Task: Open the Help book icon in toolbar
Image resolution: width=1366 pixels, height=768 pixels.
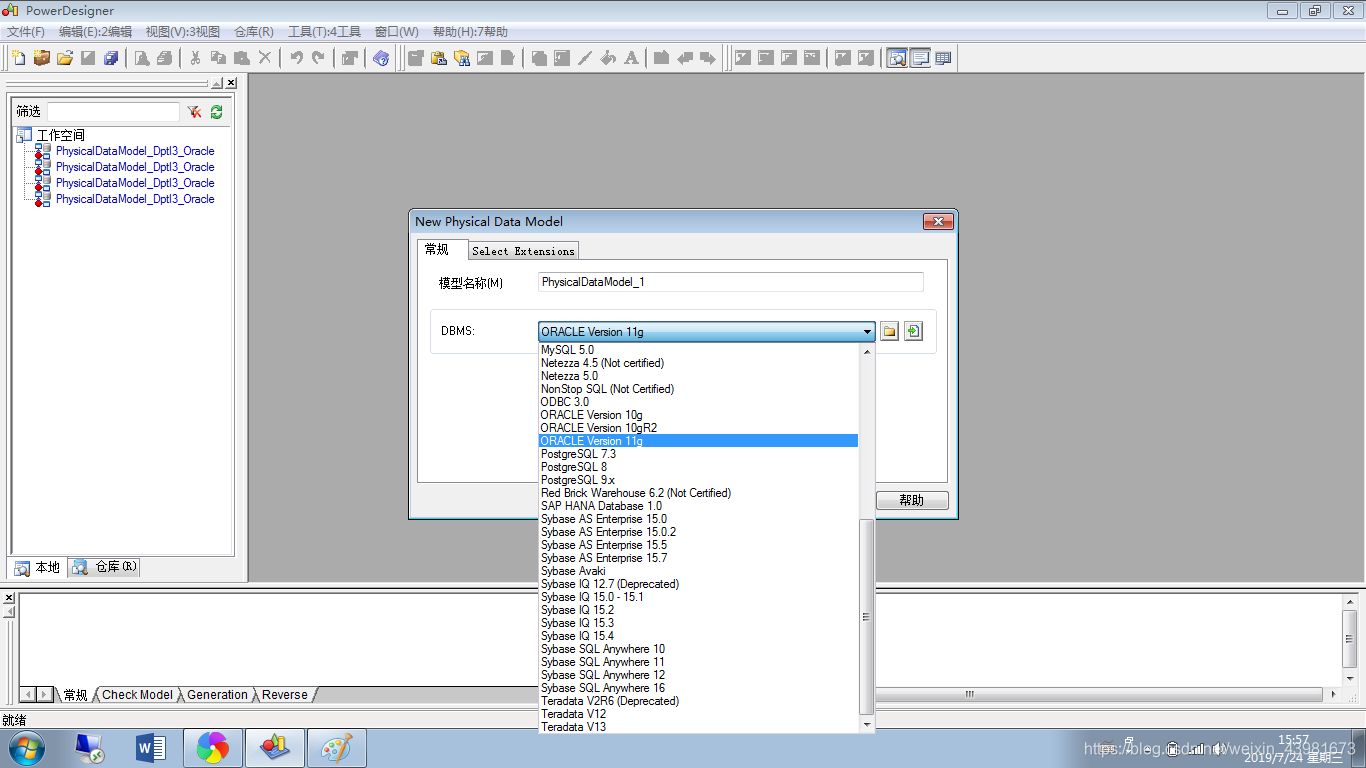Action: (x=381, y=58)
